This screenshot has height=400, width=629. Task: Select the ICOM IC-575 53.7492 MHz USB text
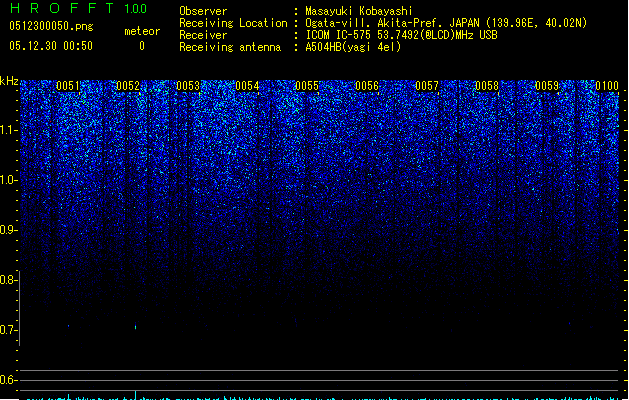[x=402, y=35]
